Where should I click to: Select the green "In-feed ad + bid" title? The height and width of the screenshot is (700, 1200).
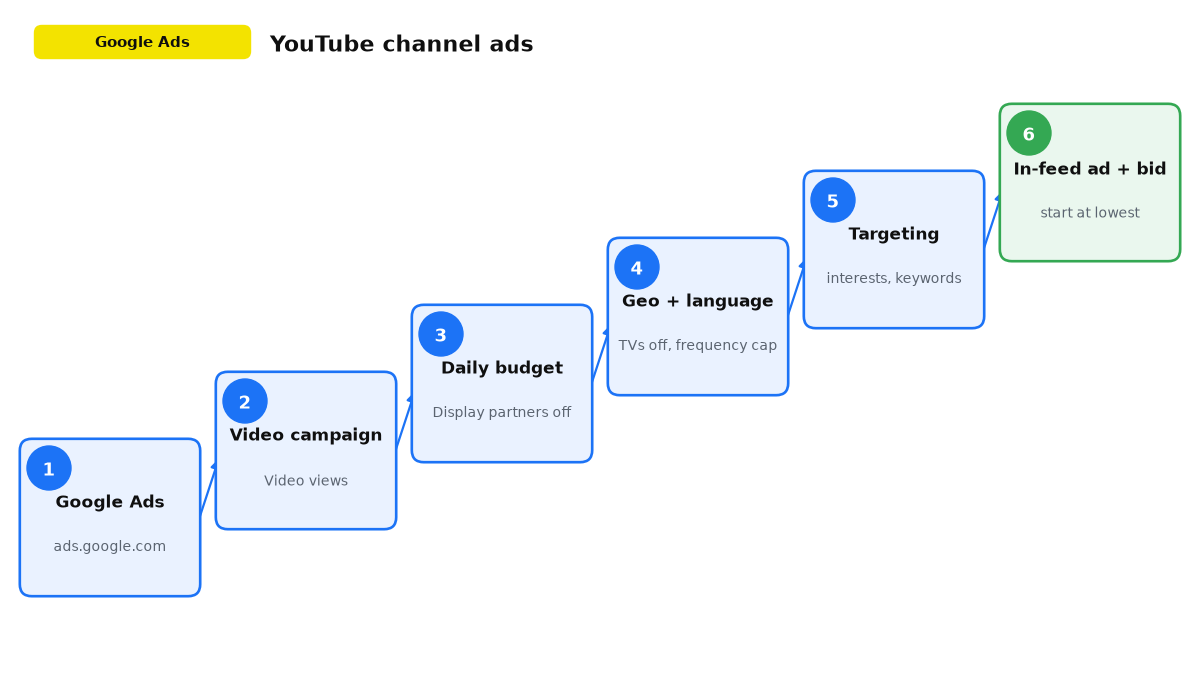pos(1090,169)
